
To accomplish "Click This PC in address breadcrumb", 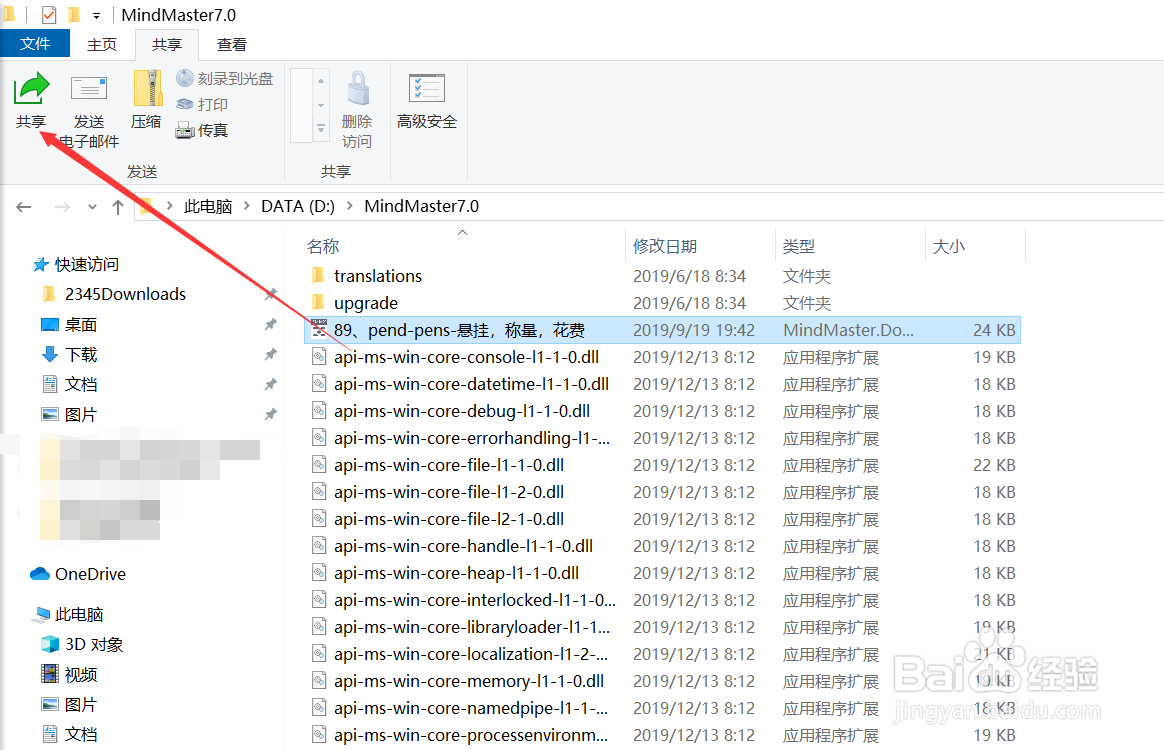I will (208, 206).
